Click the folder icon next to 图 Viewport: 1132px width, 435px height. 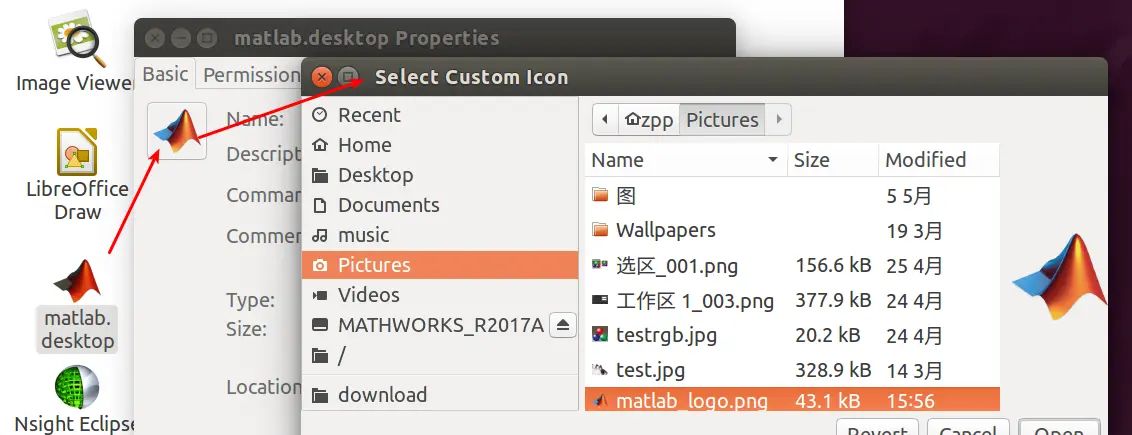(600, 195)
